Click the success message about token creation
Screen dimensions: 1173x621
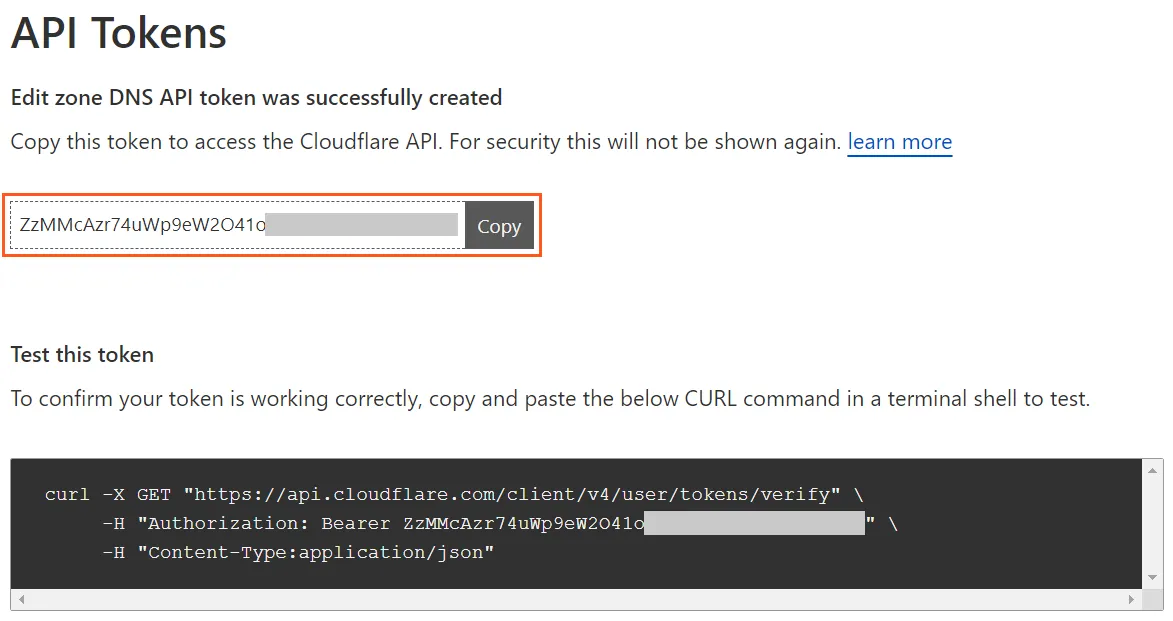pyautogui.click(x=255, y=97)
